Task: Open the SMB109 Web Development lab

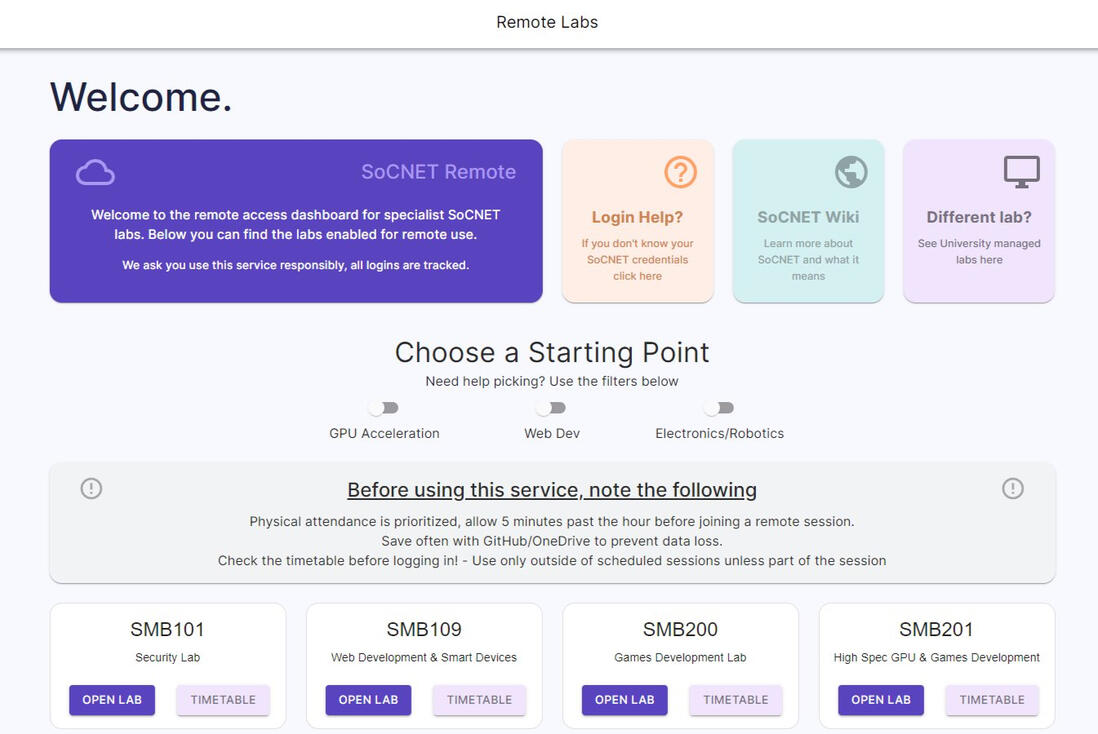Action: pyautogui.click(x=368, y=700)
